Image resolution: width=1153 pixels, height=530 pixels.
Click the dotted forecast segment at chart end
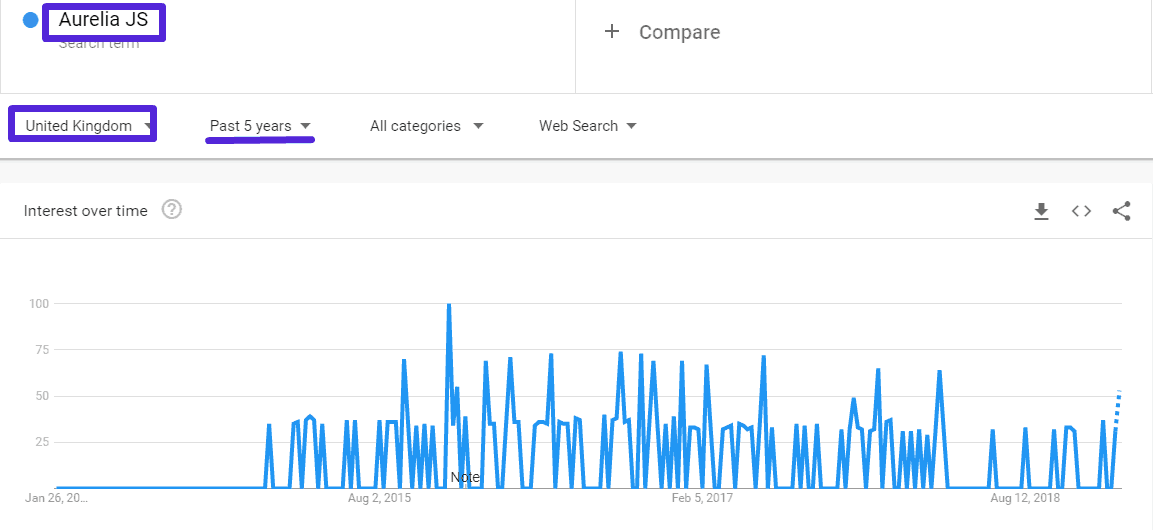click(x=1117, y=407)
